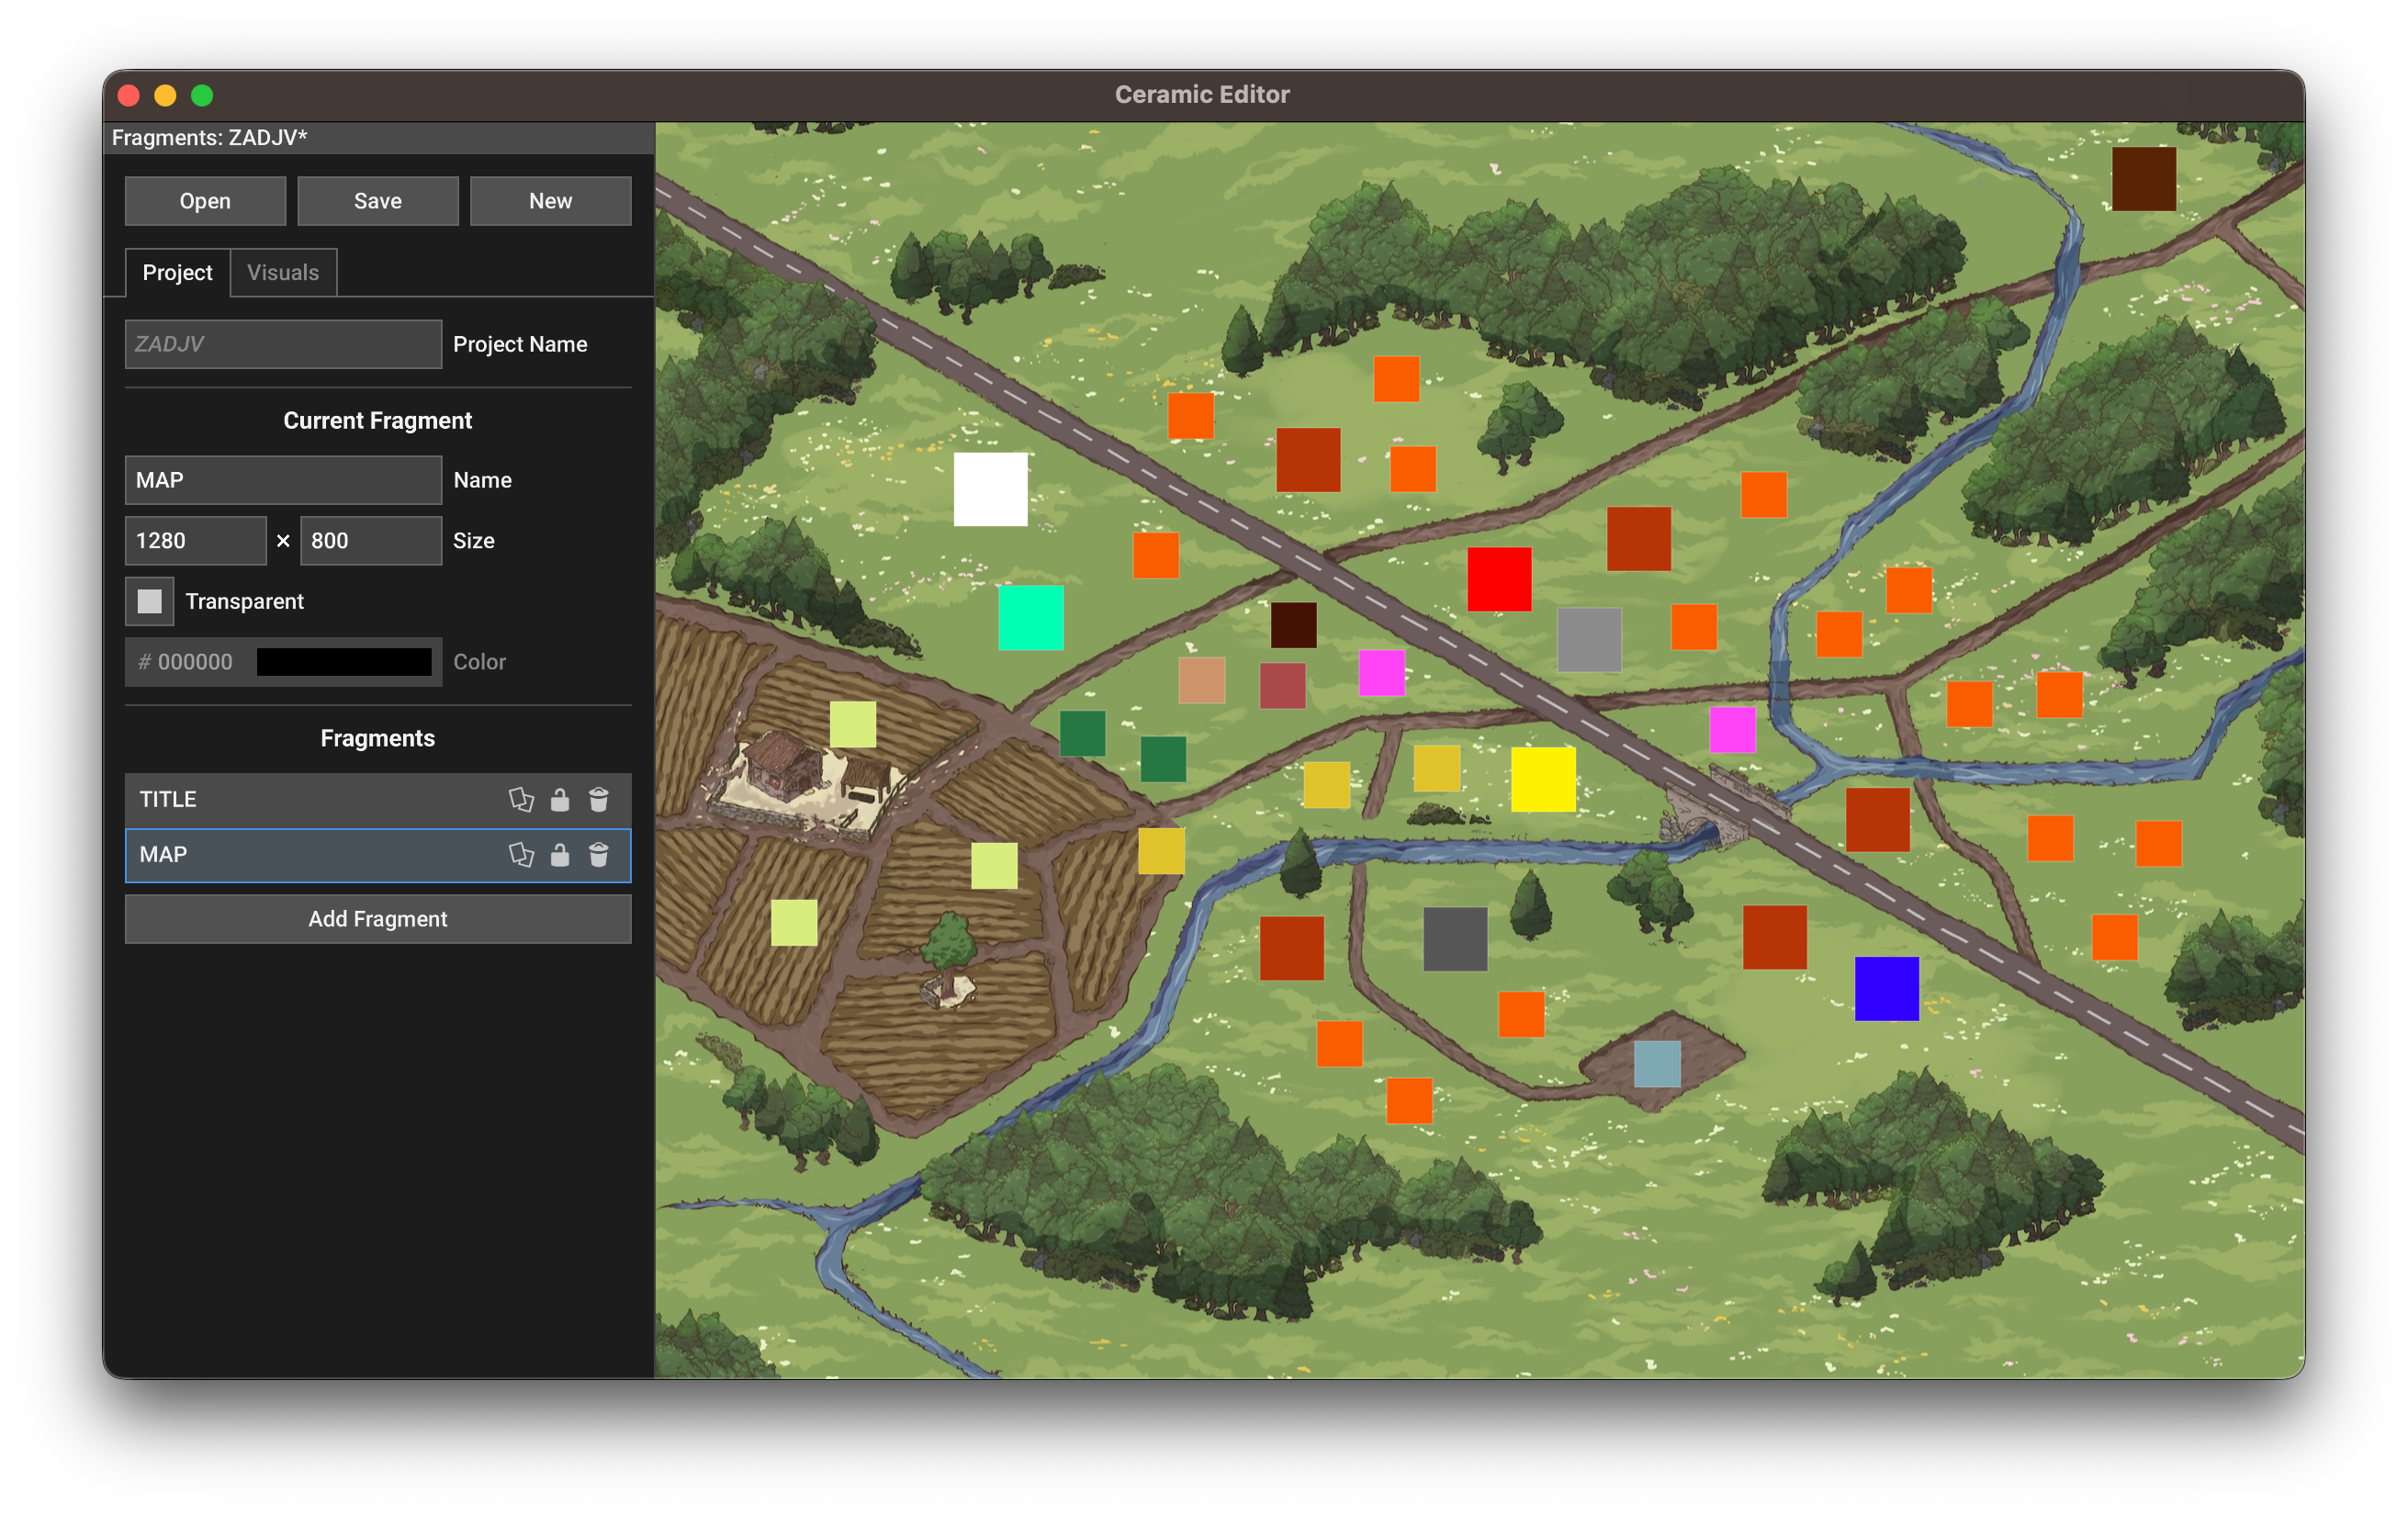Click the height field showing 800
Screen dimensions: 2408x1515
click(370, 540)
